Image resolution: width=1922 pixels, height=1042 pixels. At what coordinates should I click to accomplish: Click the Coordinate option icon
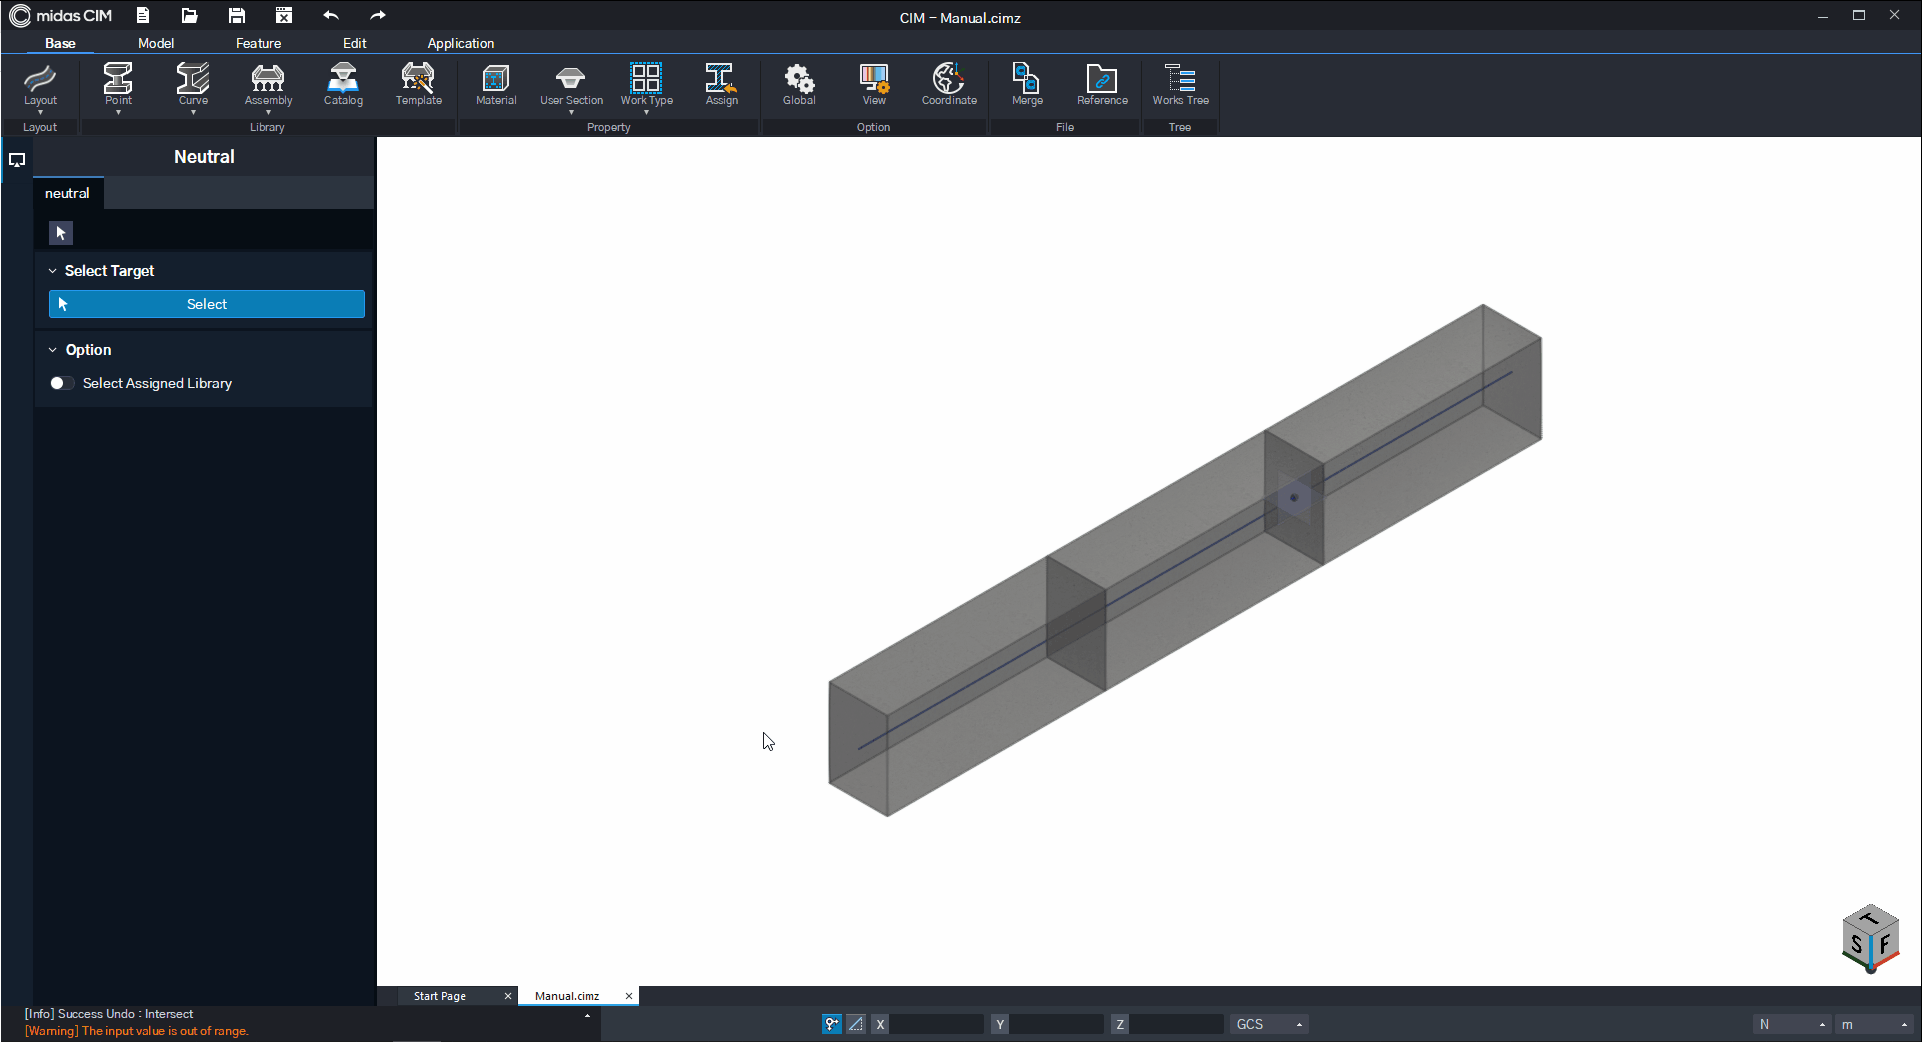(949, 85)
